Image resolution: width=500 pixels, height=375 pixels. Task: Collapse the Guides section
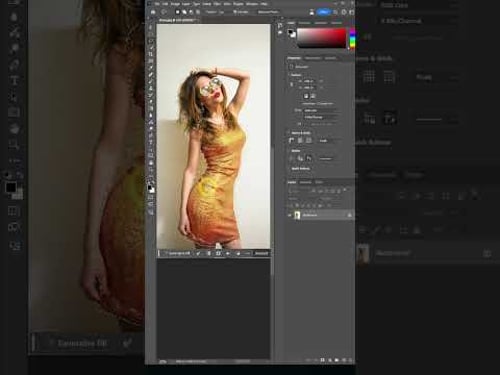289,151
